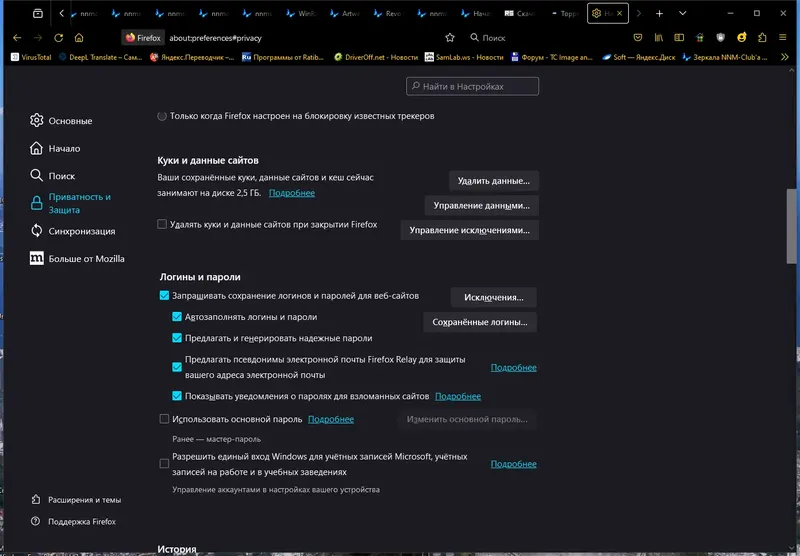Switch to the Revo tab
The width and height of the screenshot is (800, 556).
(x=389, y=13)
